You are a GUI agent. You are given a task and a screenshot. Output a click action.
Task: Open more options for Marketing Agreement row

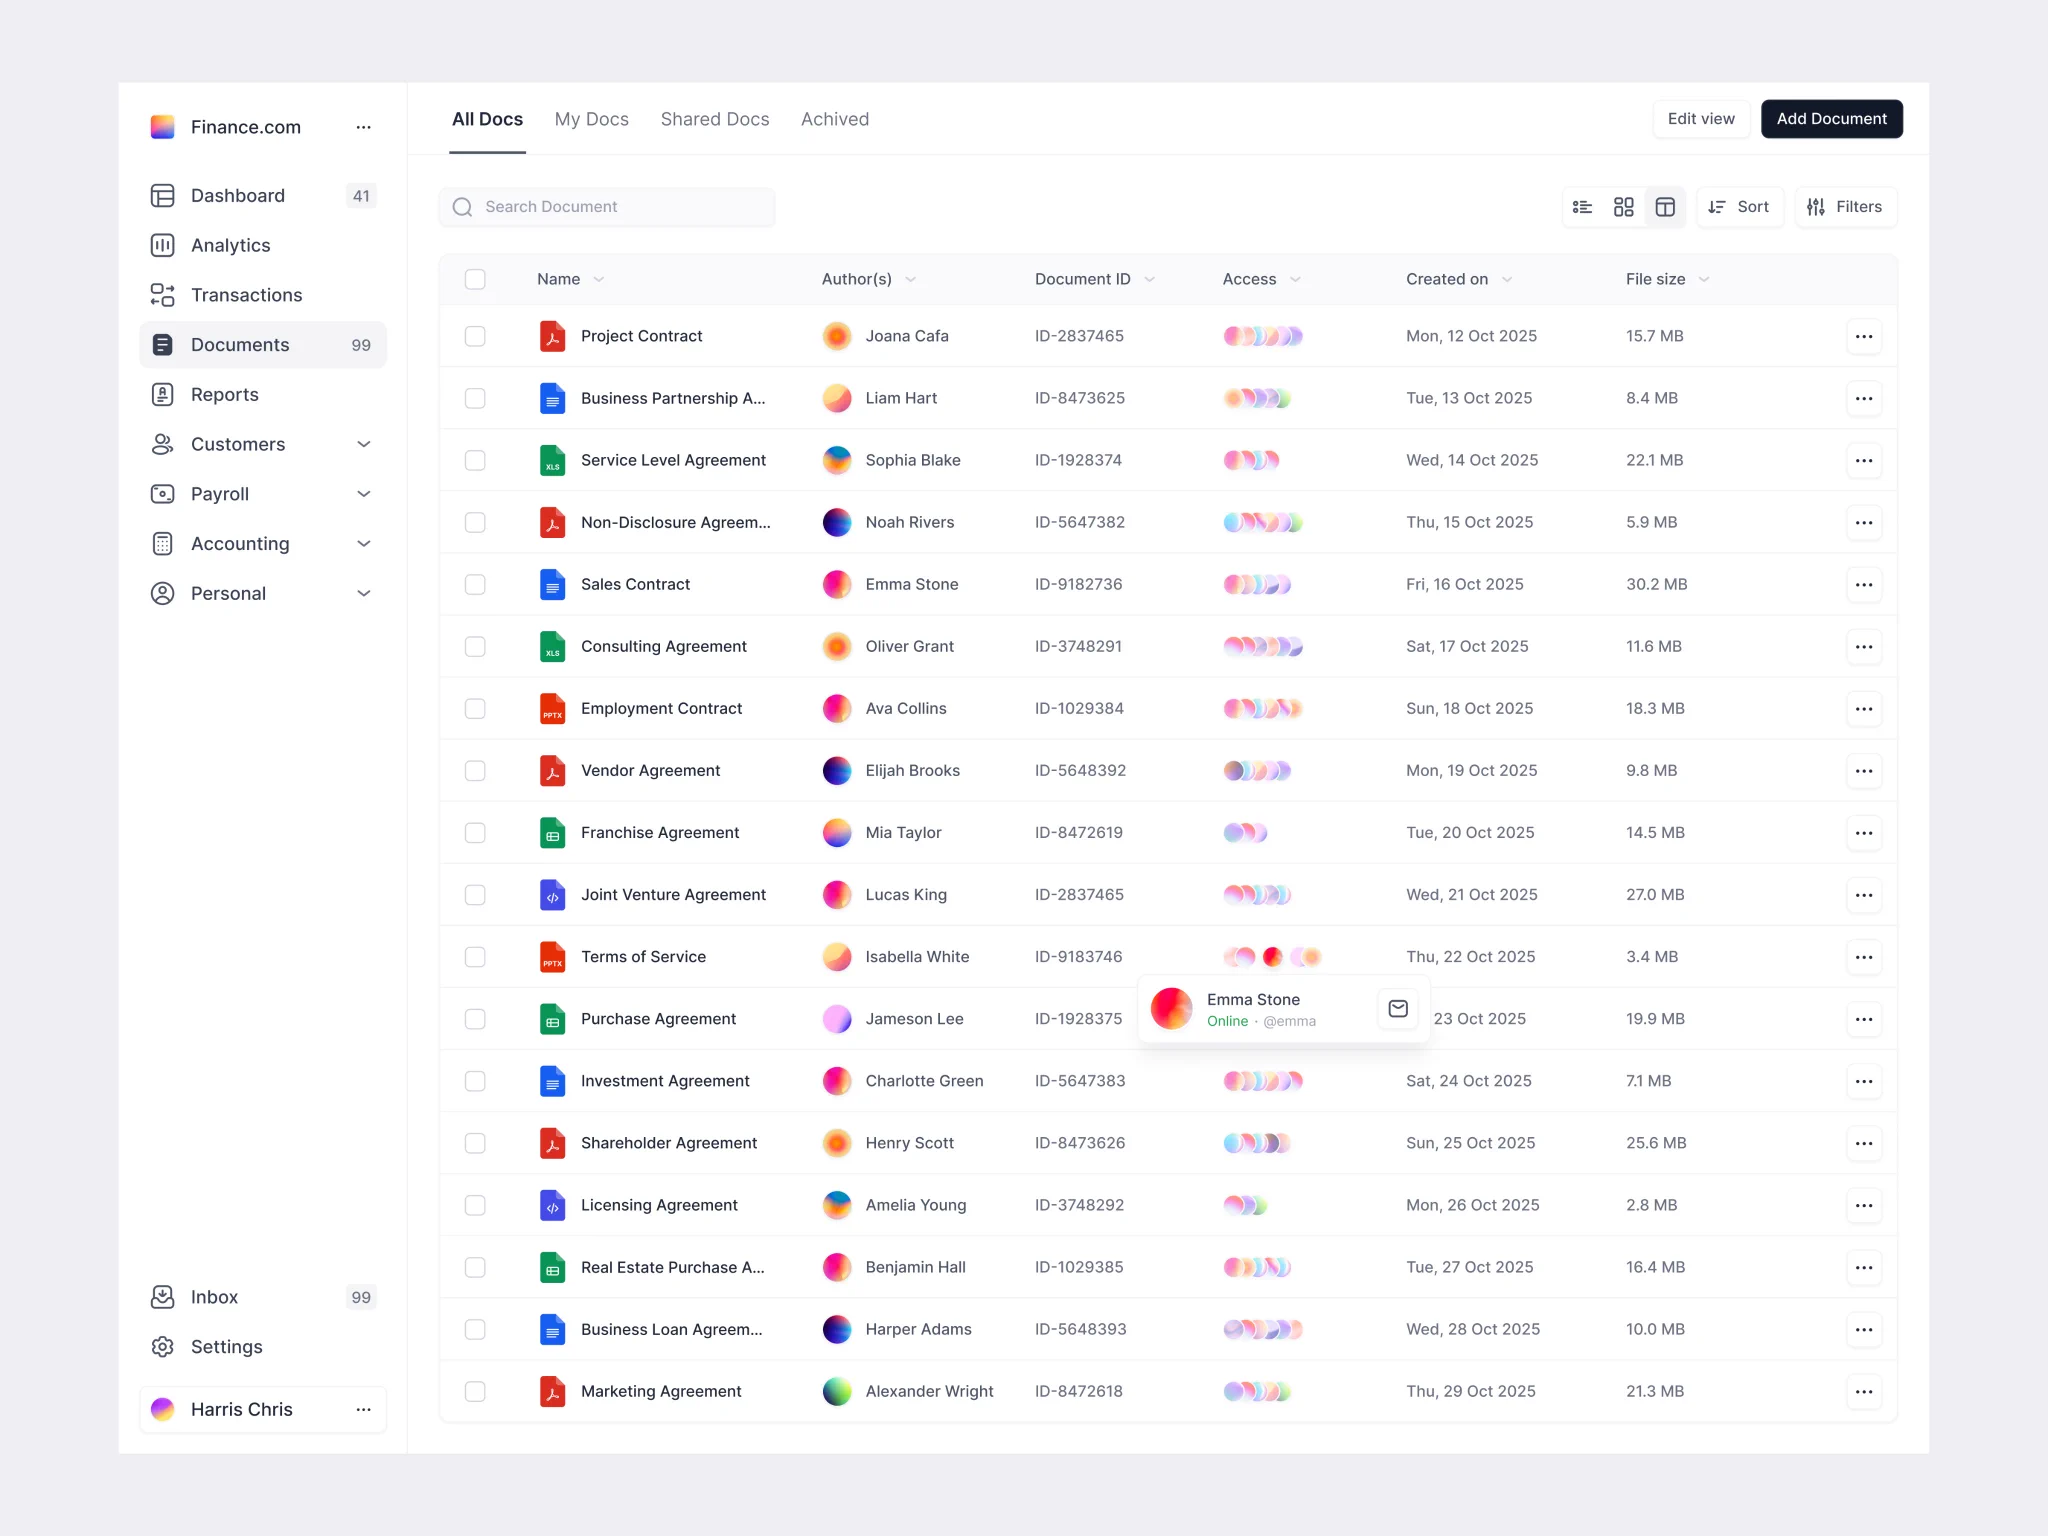click(x=1864, y=1391)
